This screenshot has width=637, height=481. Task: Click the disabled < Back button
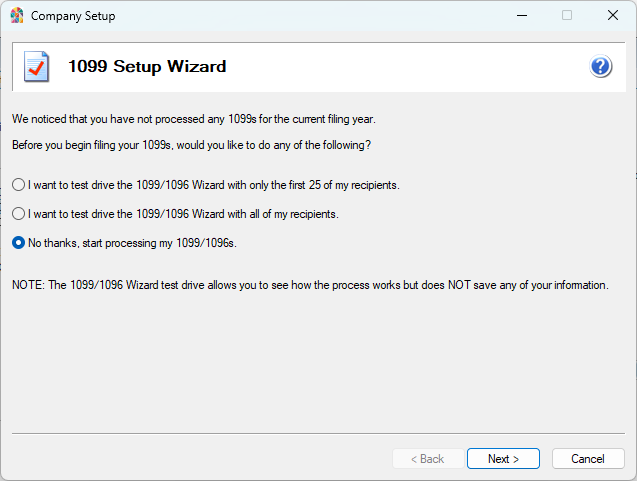[x=426, y=459]
